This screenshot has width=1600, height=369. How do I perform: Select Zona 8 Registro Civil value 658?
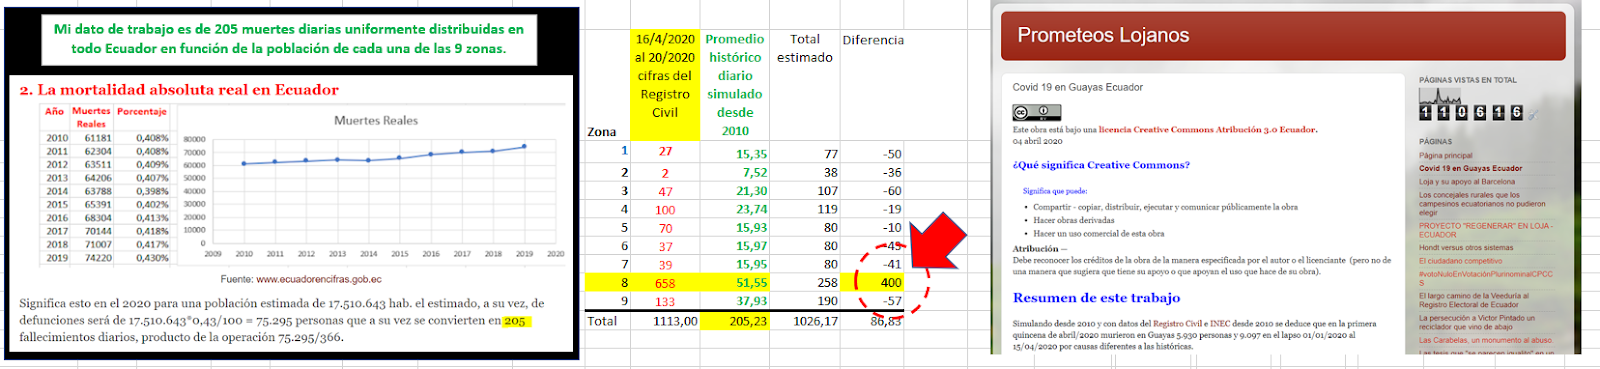[x=665, y=283]
